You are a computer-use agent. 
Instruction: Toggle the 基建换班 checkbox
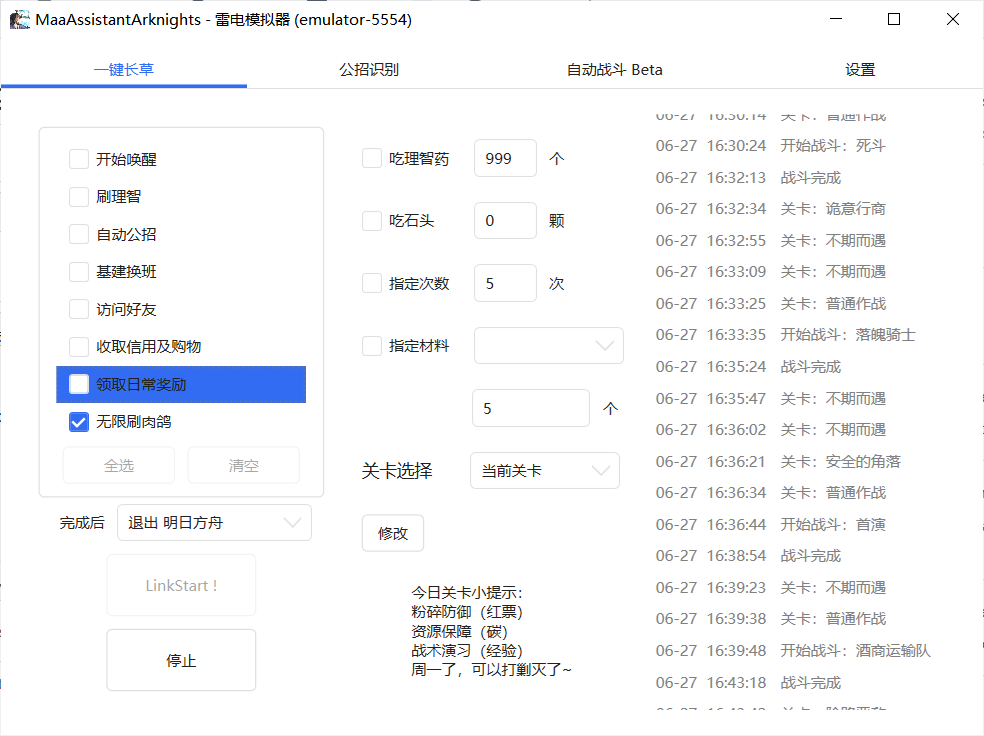coord(78,272)
